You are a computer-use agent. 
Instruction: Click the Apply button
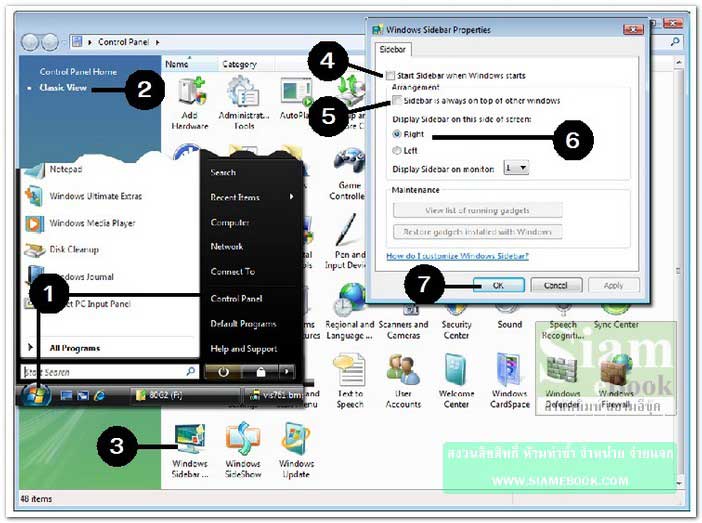tap(613, 285)
